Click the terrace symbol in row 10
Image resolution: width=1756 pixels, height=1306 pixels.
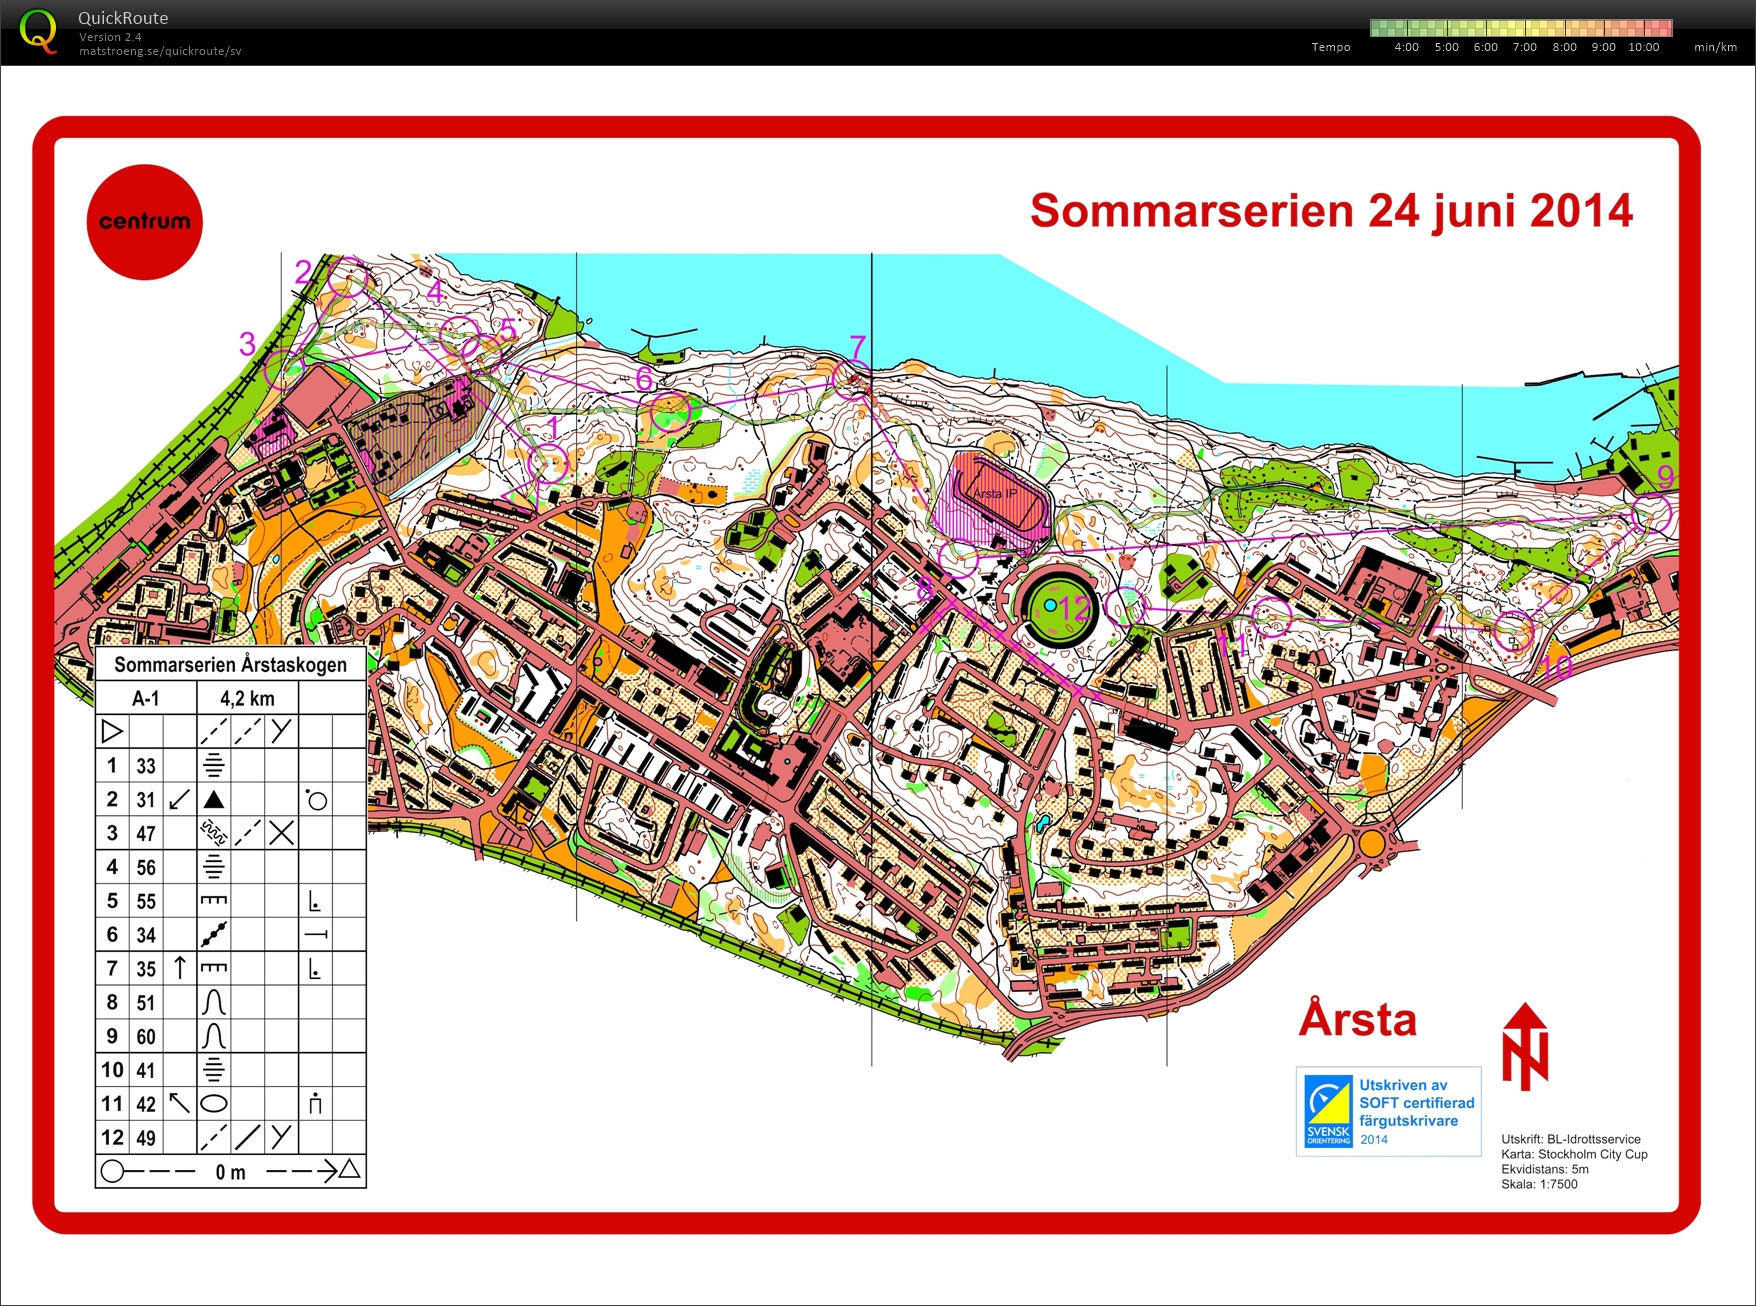213,1070
